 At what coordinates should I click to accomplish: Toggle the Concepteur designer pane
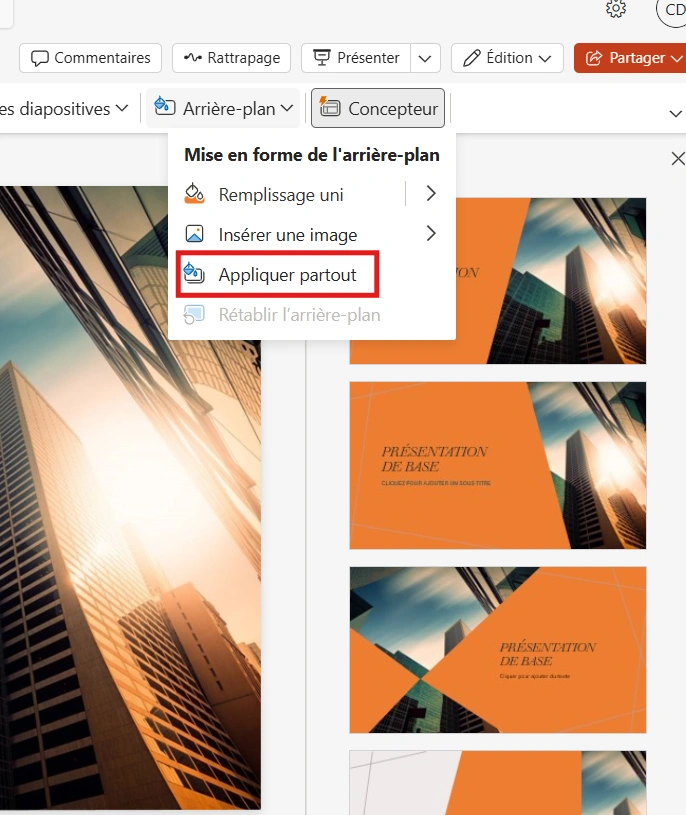pos(378,108)
